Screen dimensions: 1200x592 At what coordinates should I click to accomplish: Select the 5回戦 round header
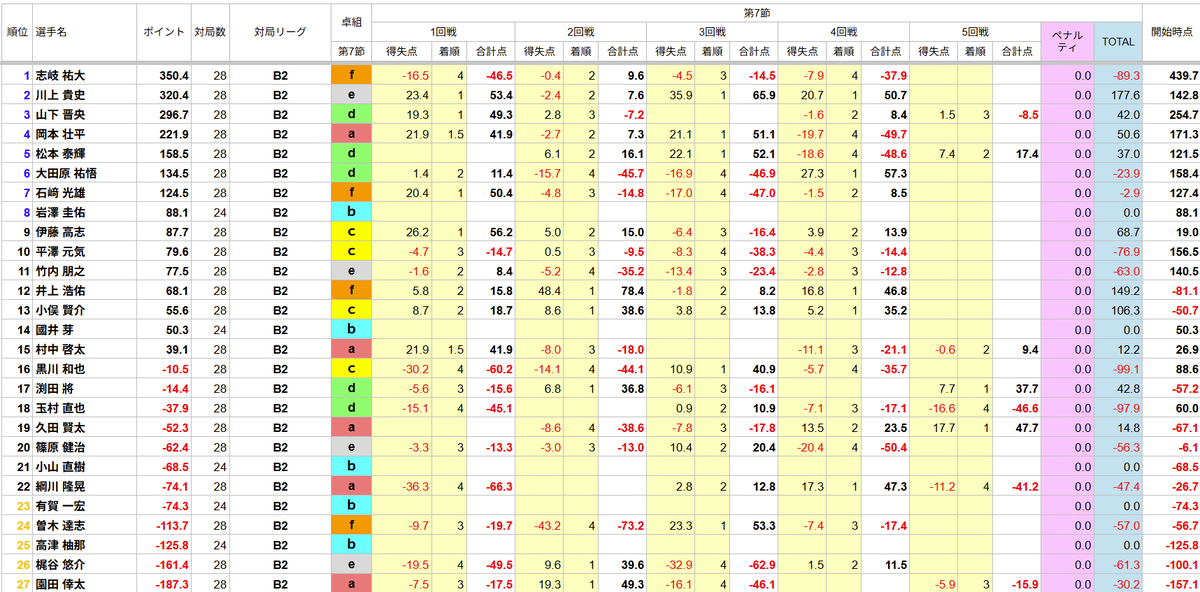[974, 32]
